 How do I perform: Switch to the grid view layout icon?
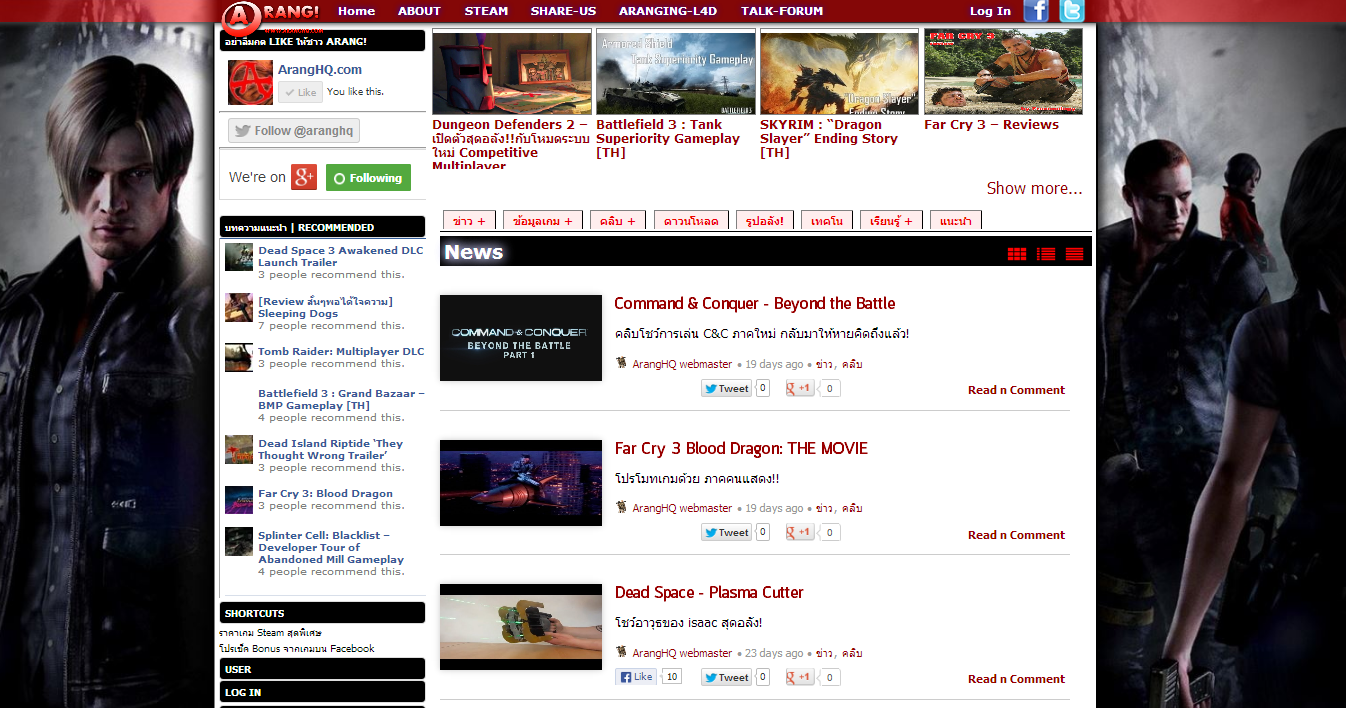pos(1017,254)
